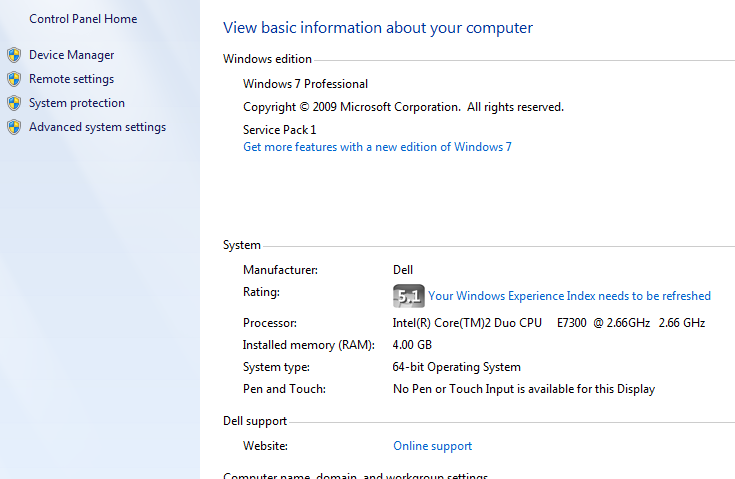
Task: Click the Windows edition section header
Action: (267, 59)
